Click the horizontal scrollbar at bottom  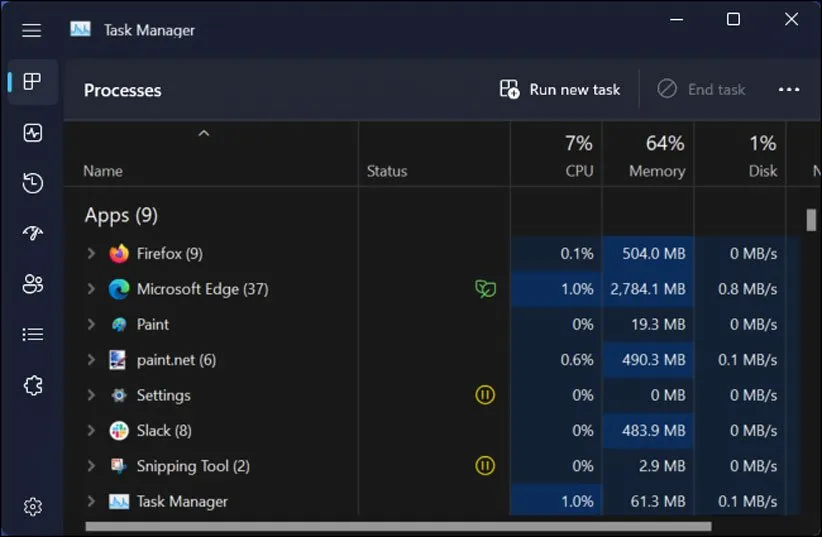pos(398,526)
